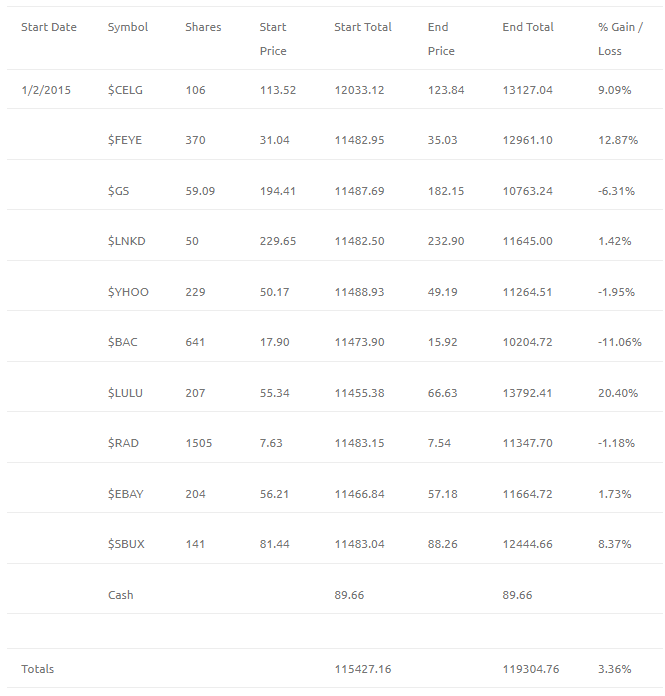Select the Cash row label

[121, 595]
